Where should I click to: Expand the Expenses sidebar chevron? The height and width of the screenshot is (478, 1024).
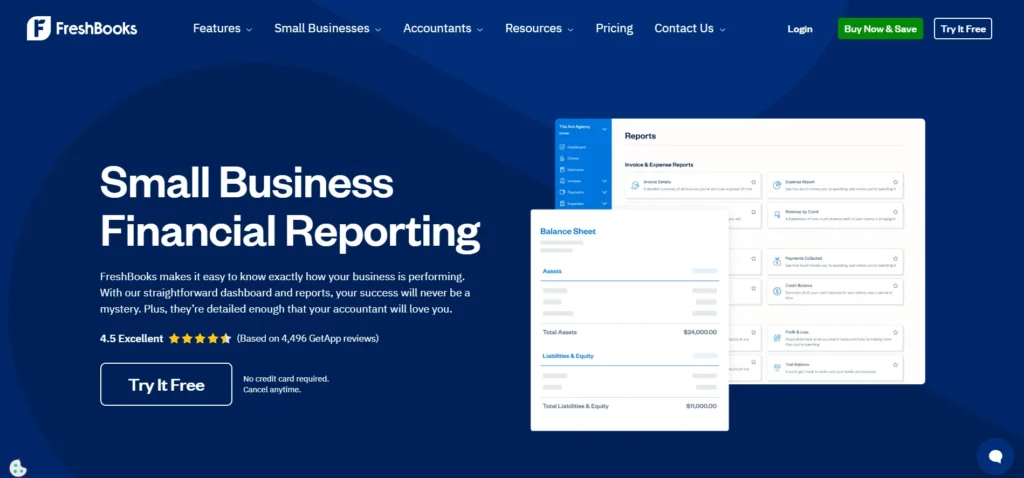point(604,203)
